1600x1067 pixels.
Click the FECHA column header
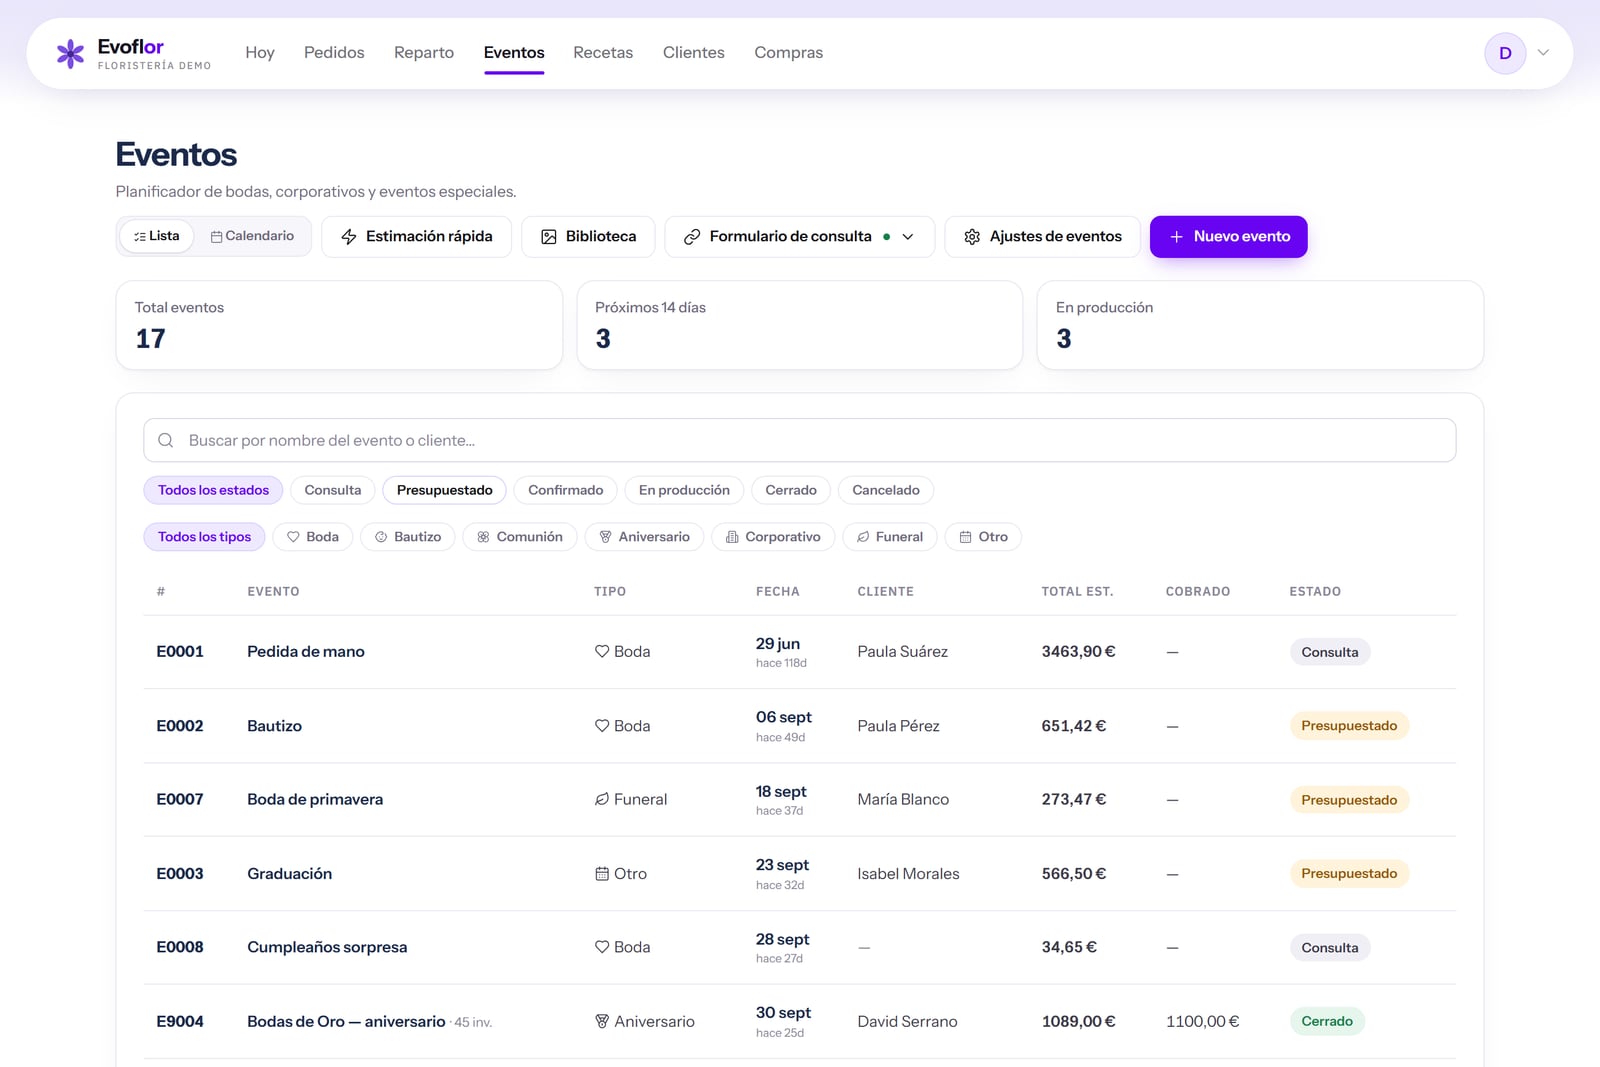pos(778,592)
